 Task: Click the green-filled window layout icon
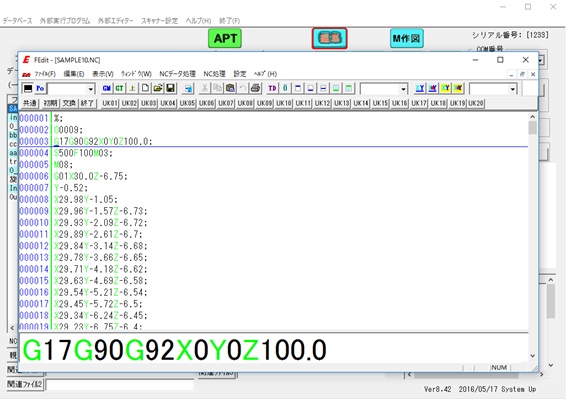tap(336, 88)
